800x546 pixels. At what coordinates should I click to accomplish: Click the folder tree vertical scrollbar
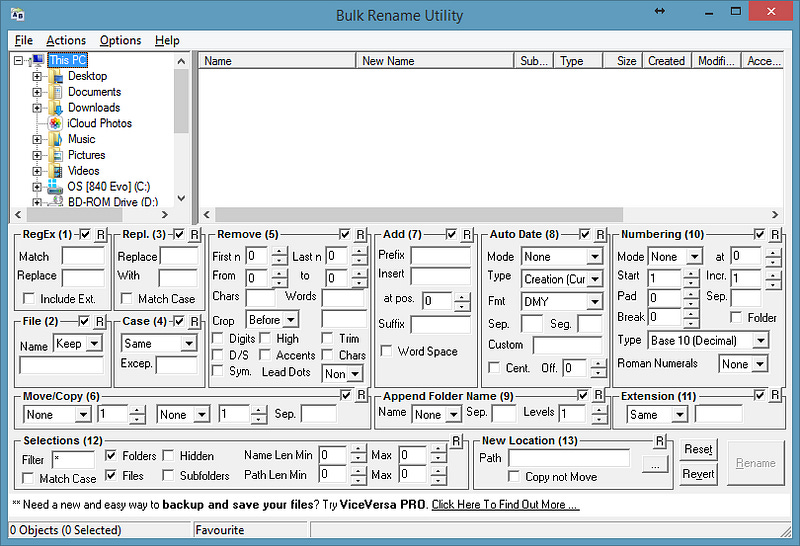(x=181, y=101)
